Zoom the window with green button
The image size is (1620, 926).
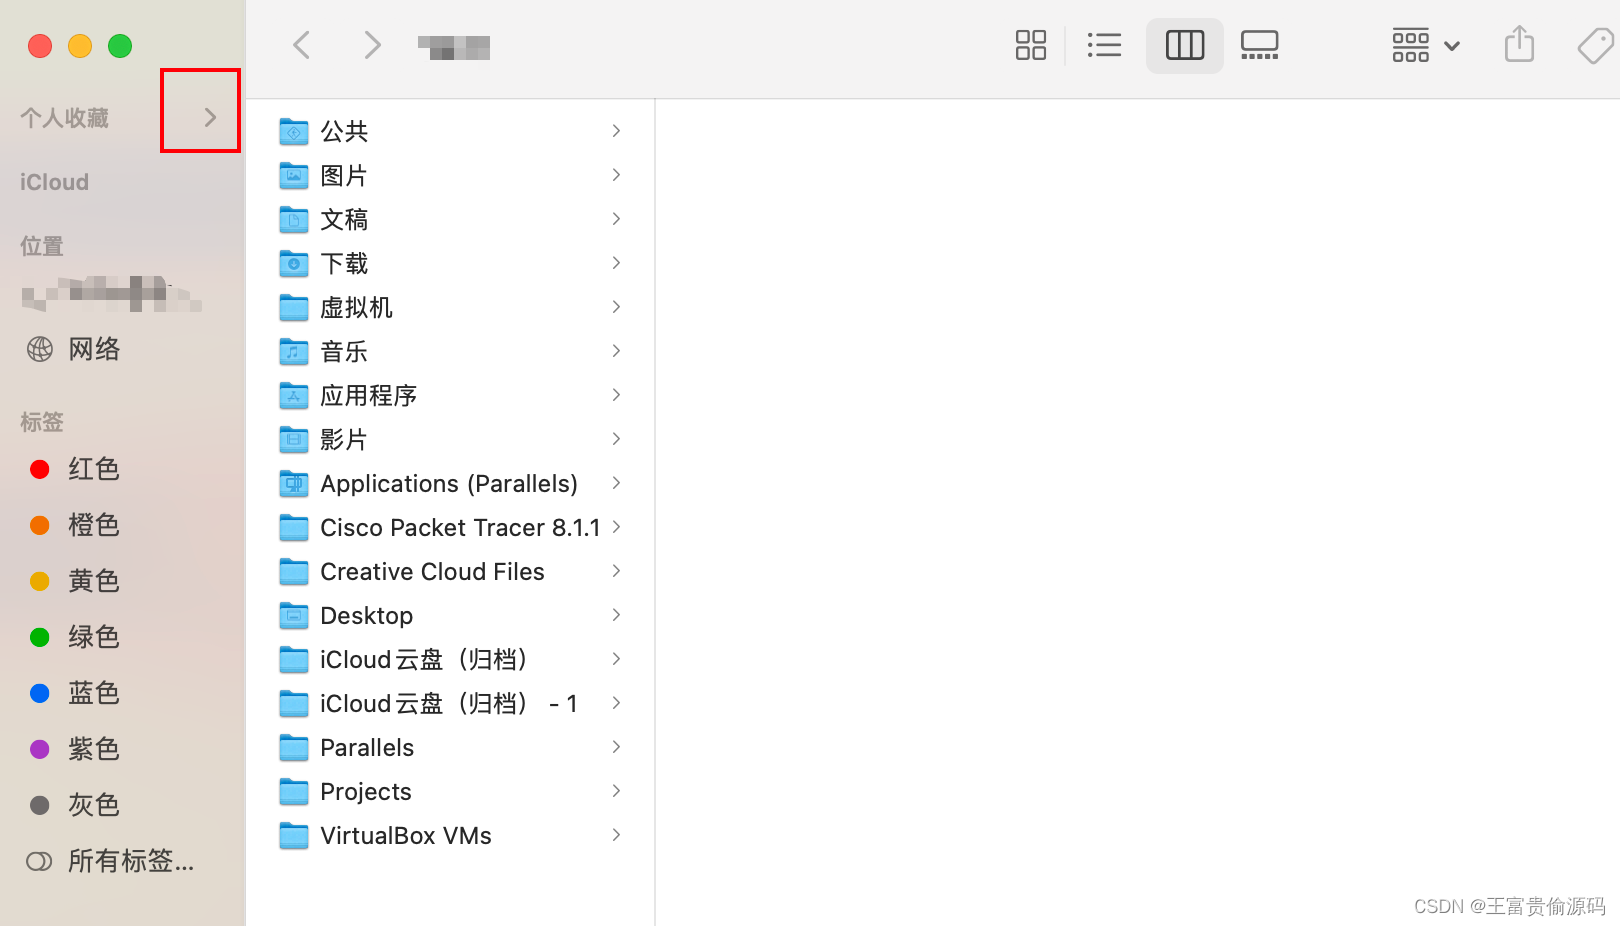pyautogui.click(x=120, y=46)
